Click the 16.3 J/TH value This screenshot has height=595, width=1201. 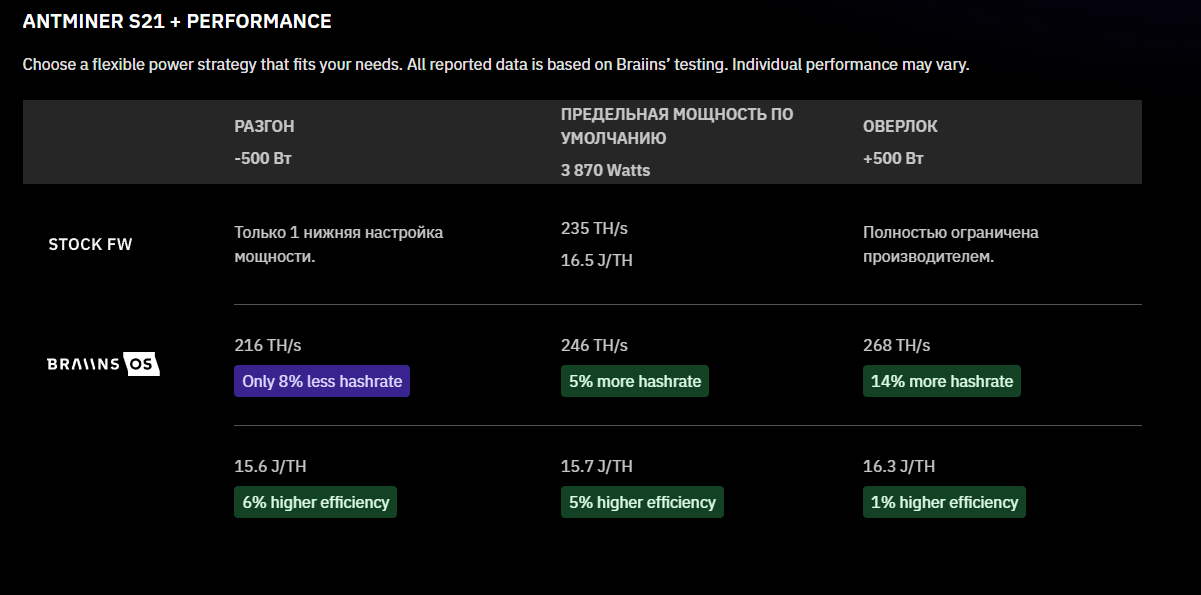click(x=899, y=466)
